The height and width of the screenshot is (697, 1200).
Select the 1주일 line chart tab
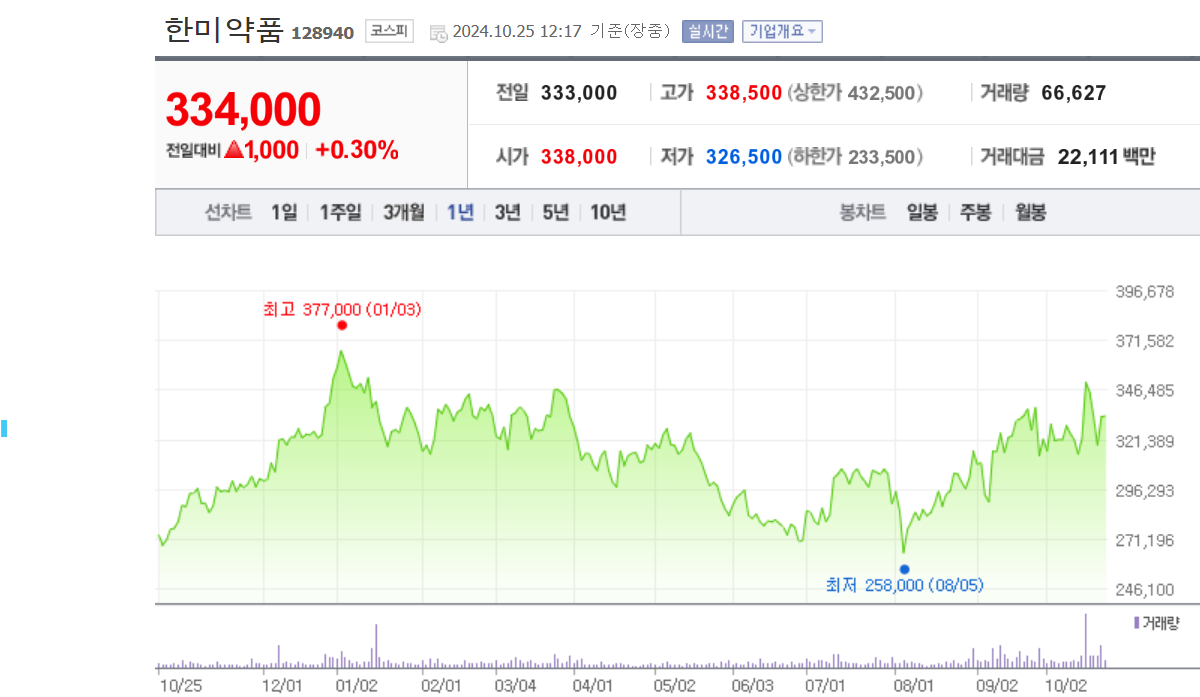[x=340, y=212]
